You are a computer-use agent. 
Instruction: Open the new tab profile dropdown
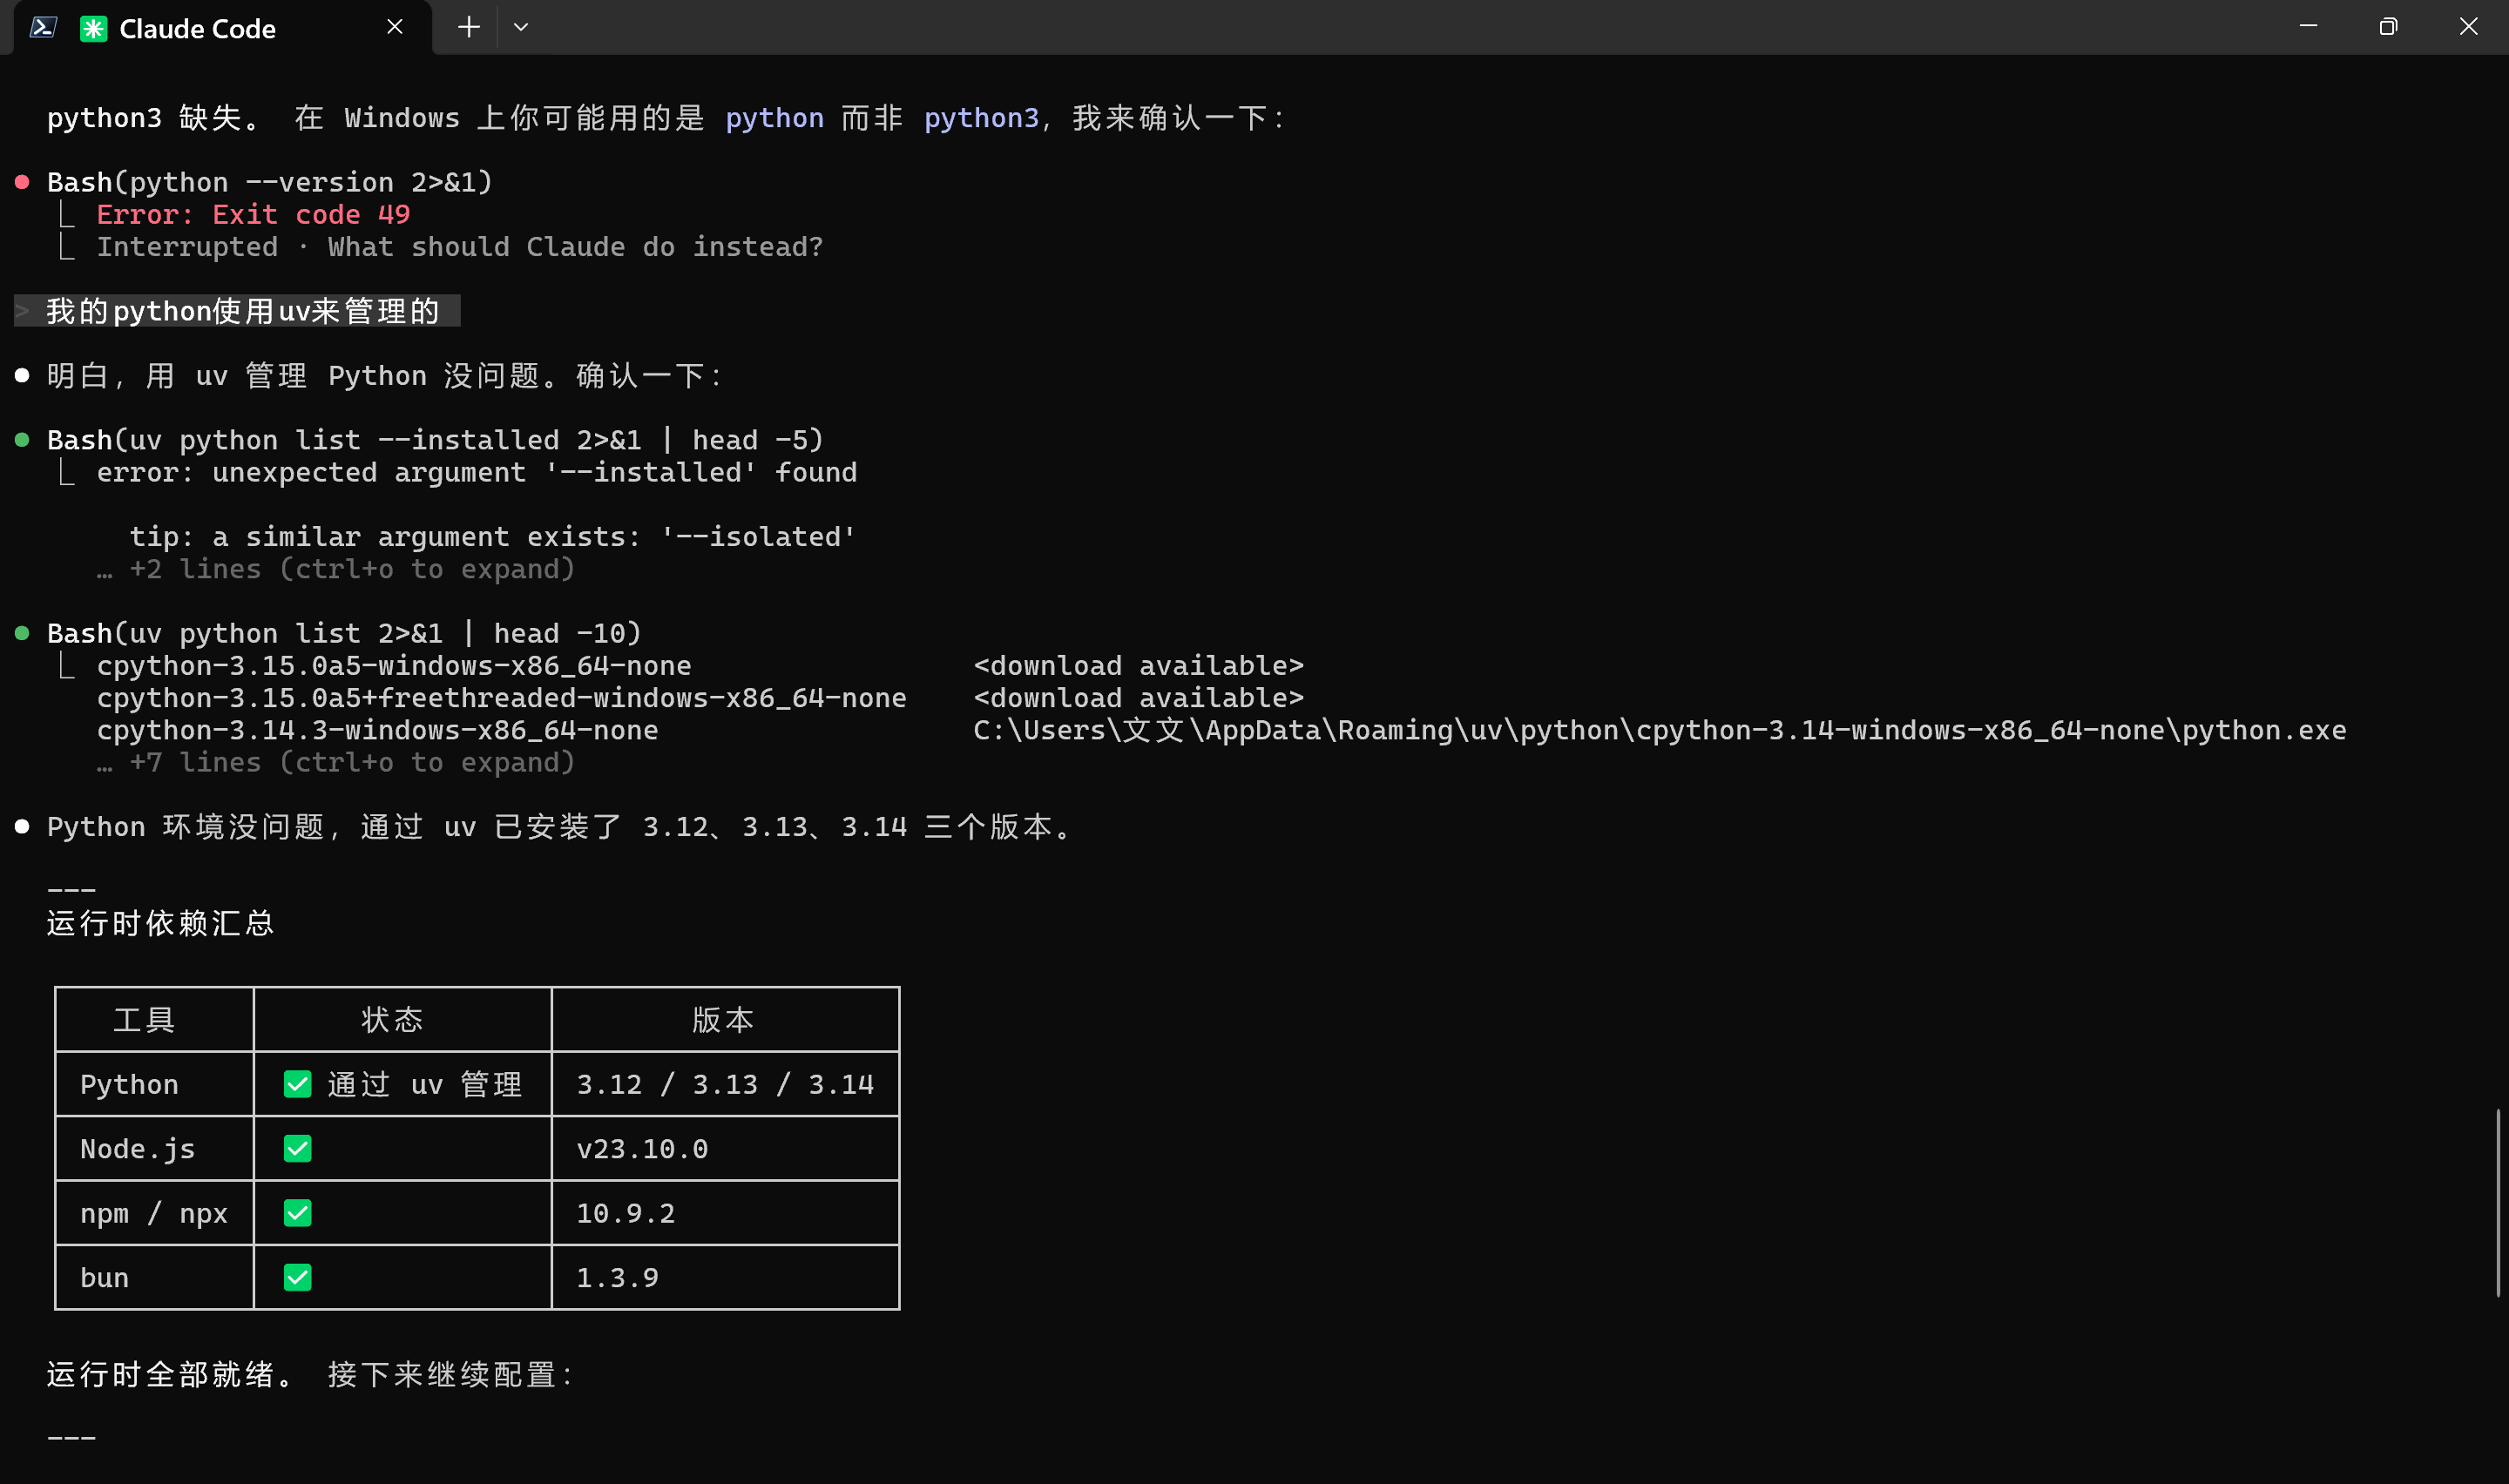click(x=521, y=27)
